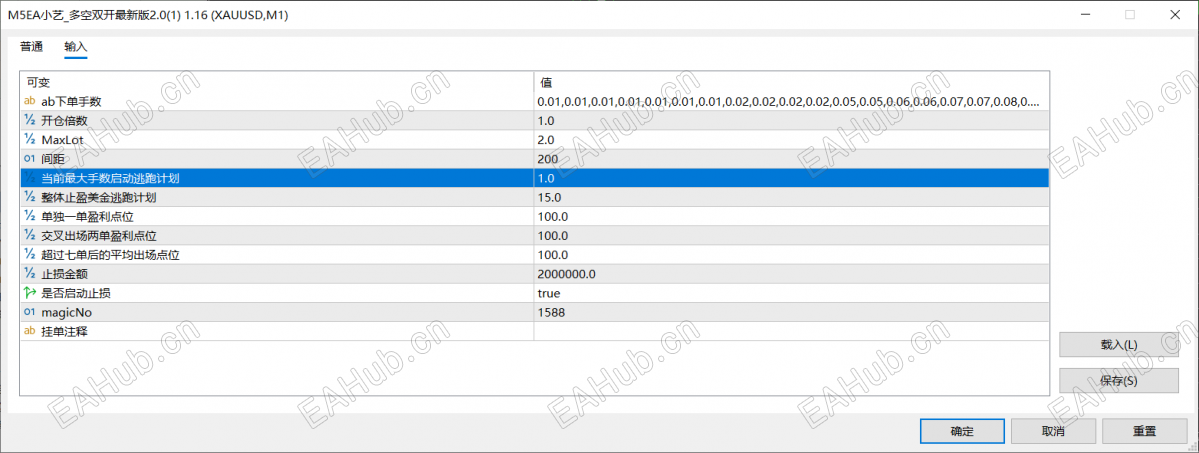Screen dimensions: 1199x453
Task: Click the 值 column header
Action: [x=791, y=82]
